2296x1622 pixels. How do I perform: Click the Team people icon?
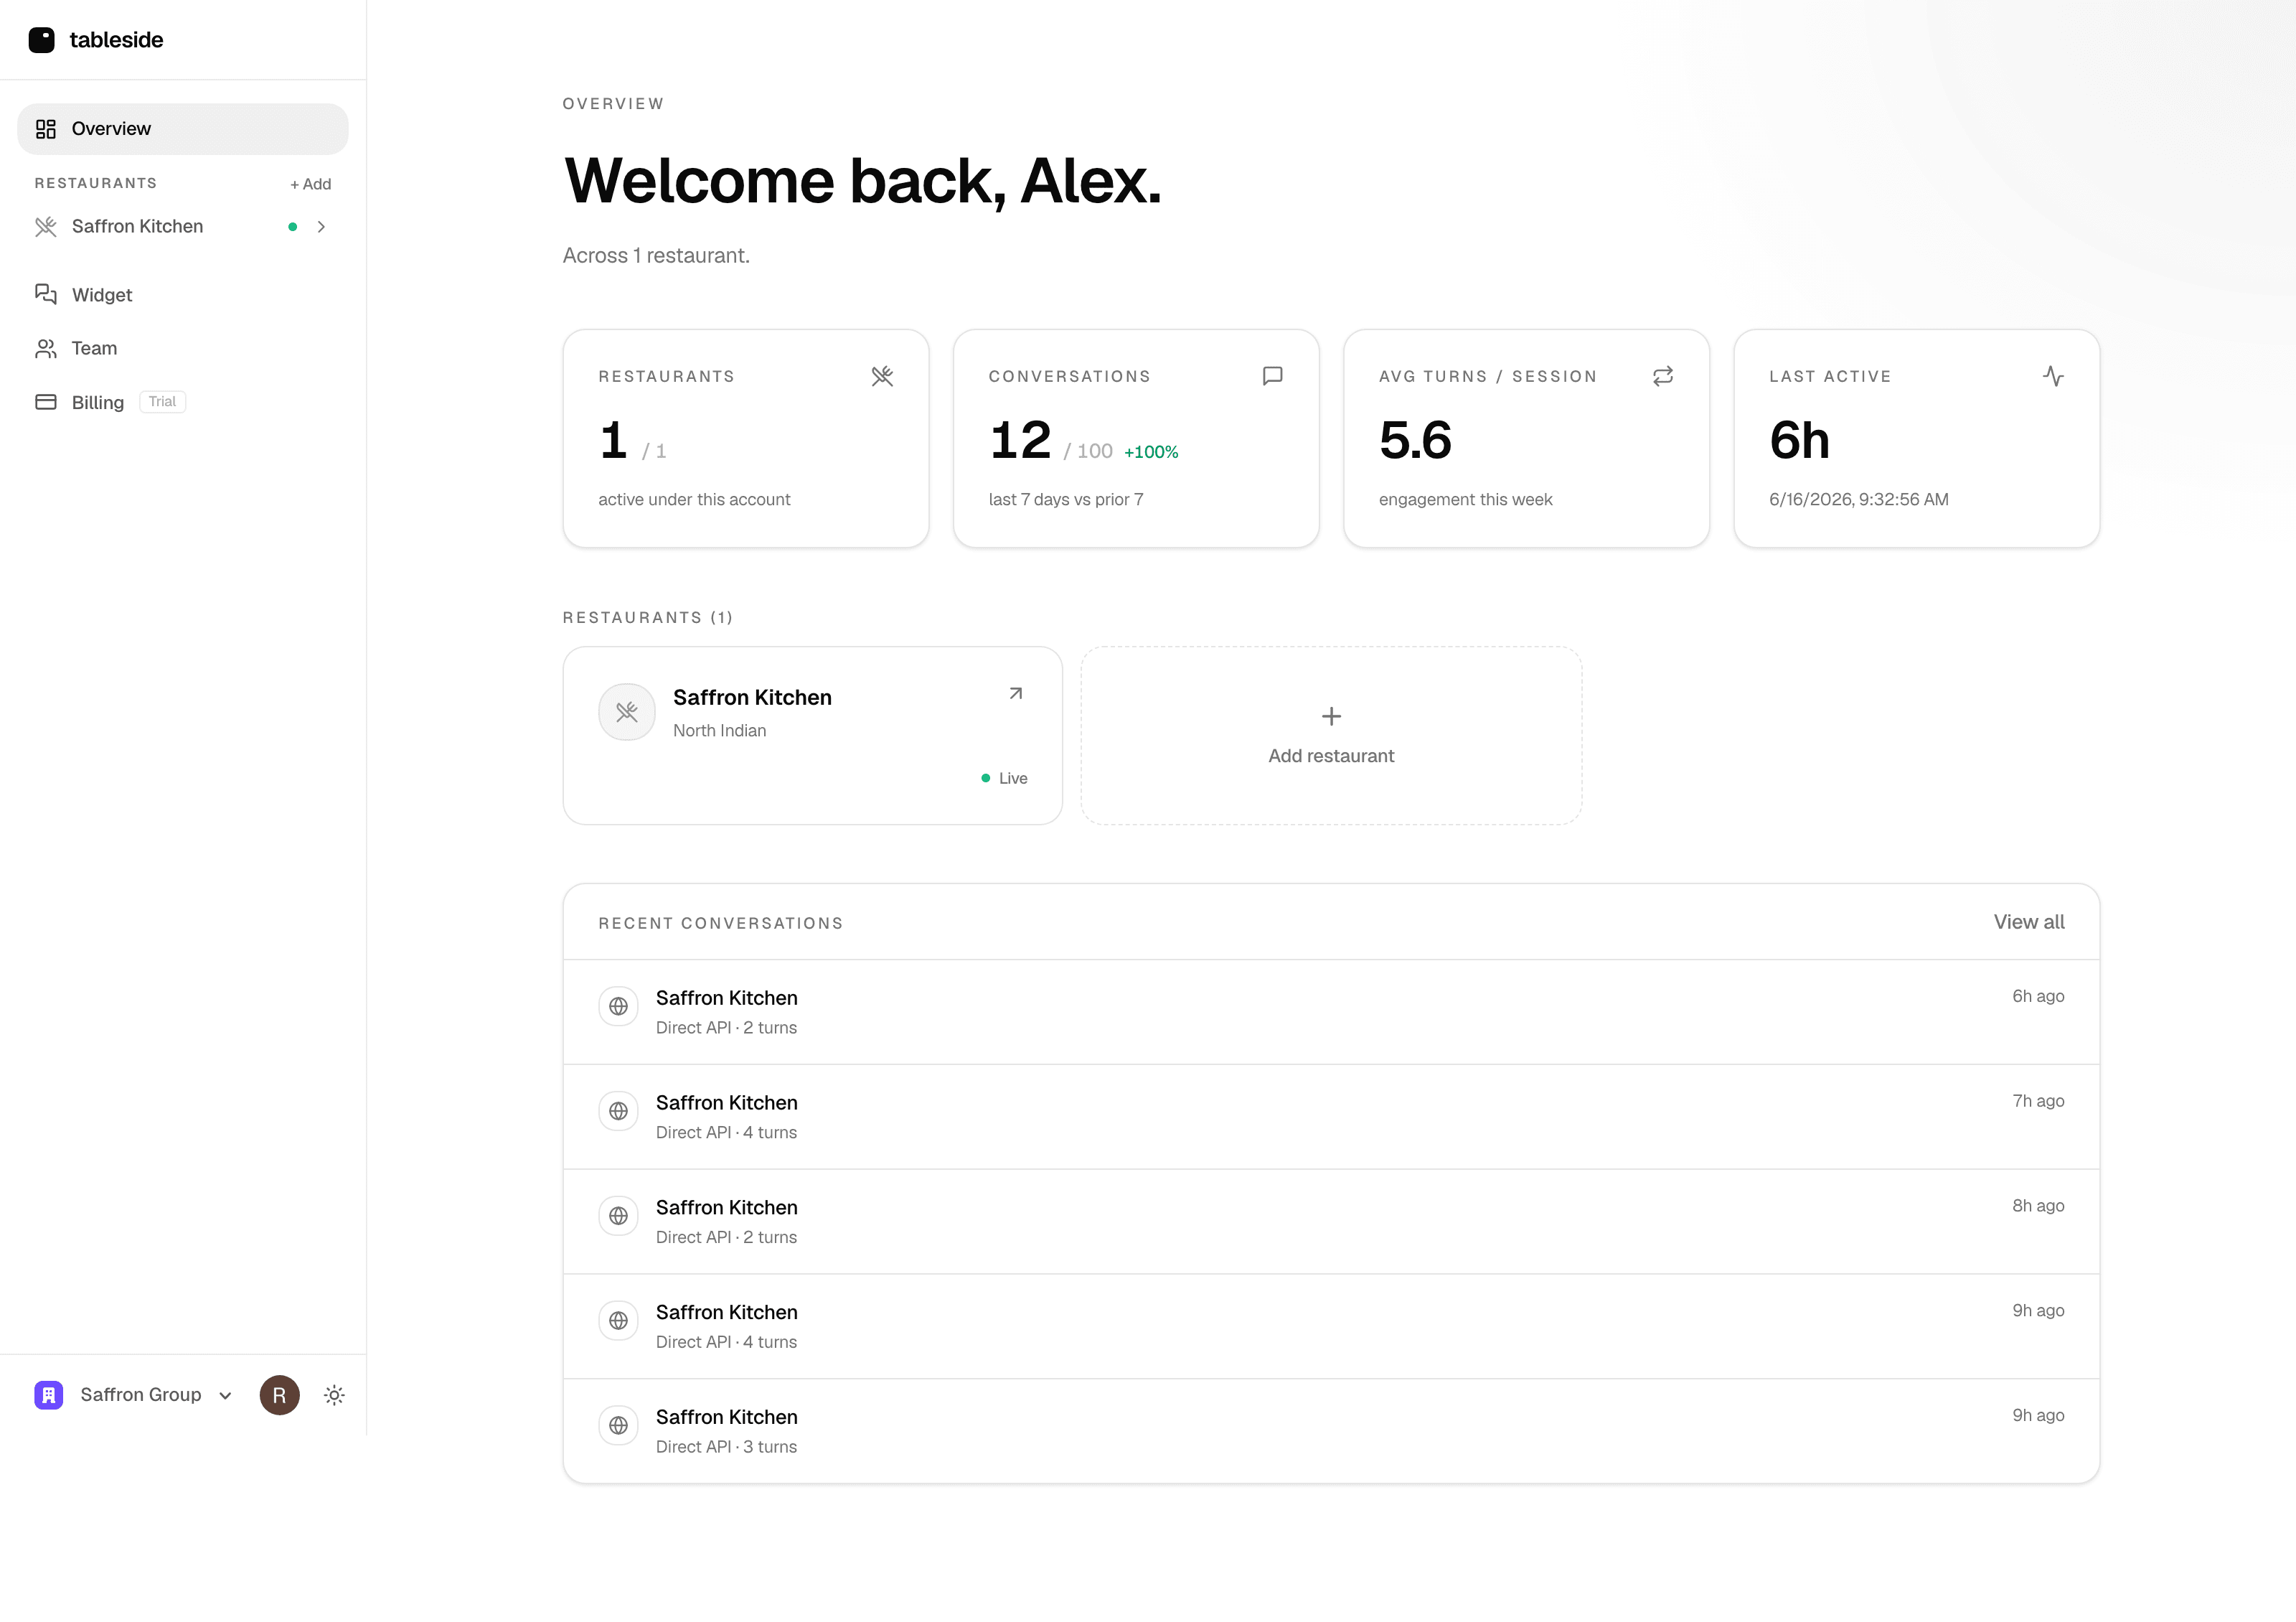[x=46, y=348]
